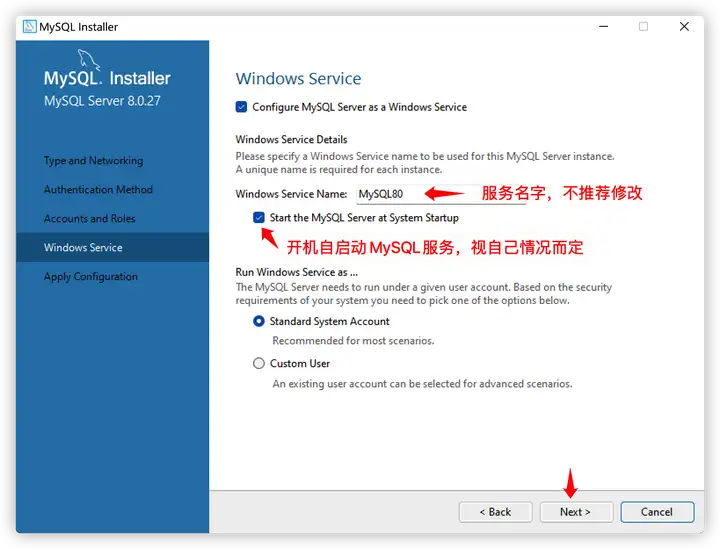
Task: Go to the Type and Networking step
Action: click(93, 161)
